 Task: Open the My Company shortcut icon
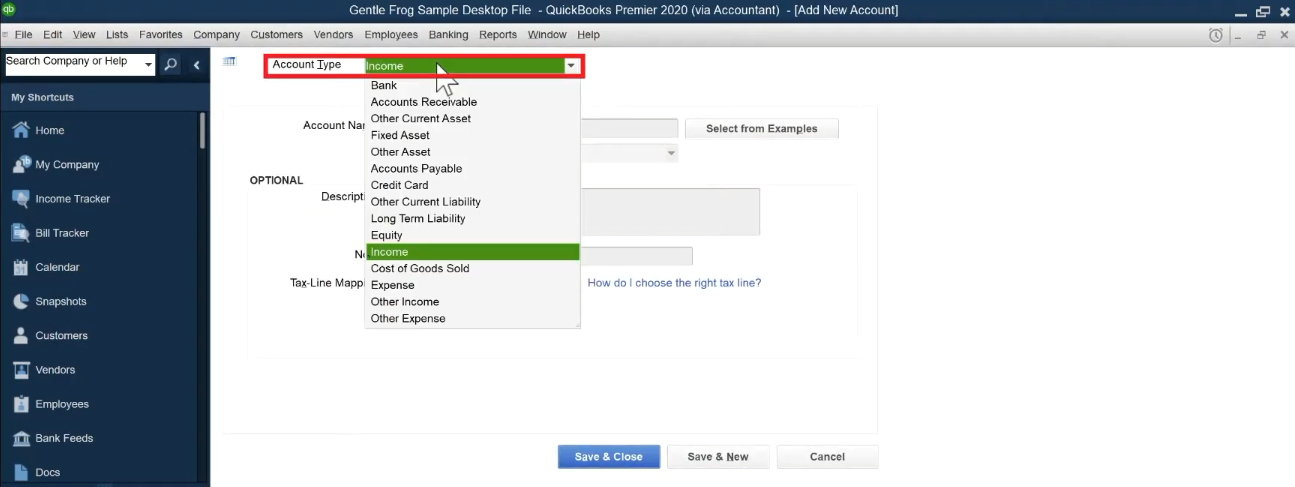point(20,164)
